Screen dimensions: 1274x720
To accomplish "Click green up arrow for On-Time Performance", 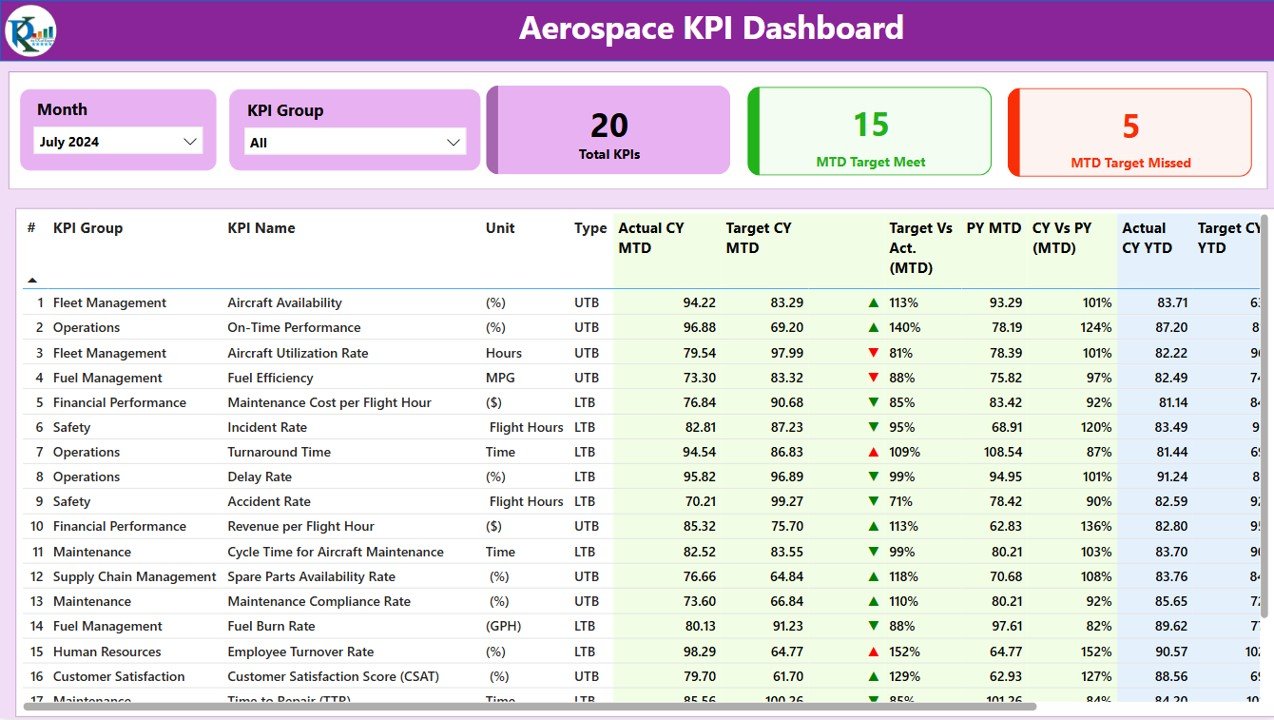I will click(873, 327).
